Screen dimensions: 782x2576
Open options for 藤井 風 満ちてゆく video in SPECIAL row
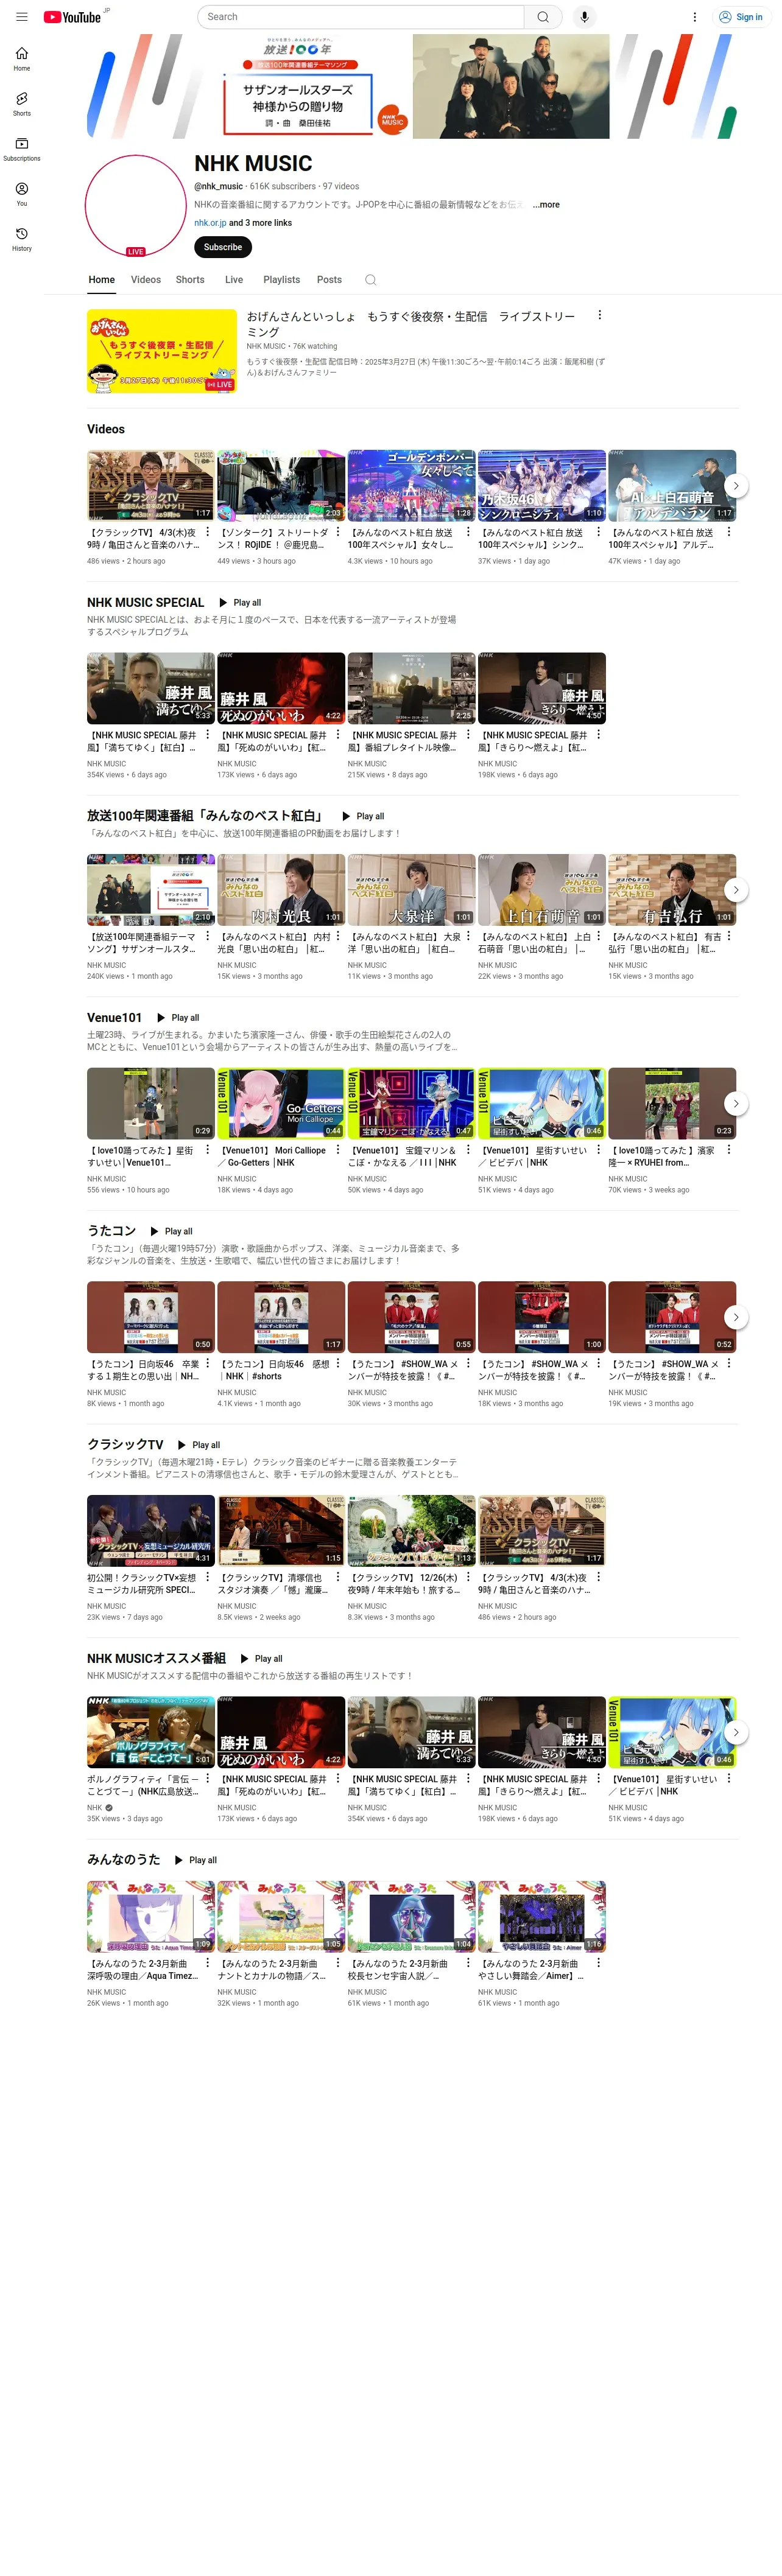click(x=207, y=734)
